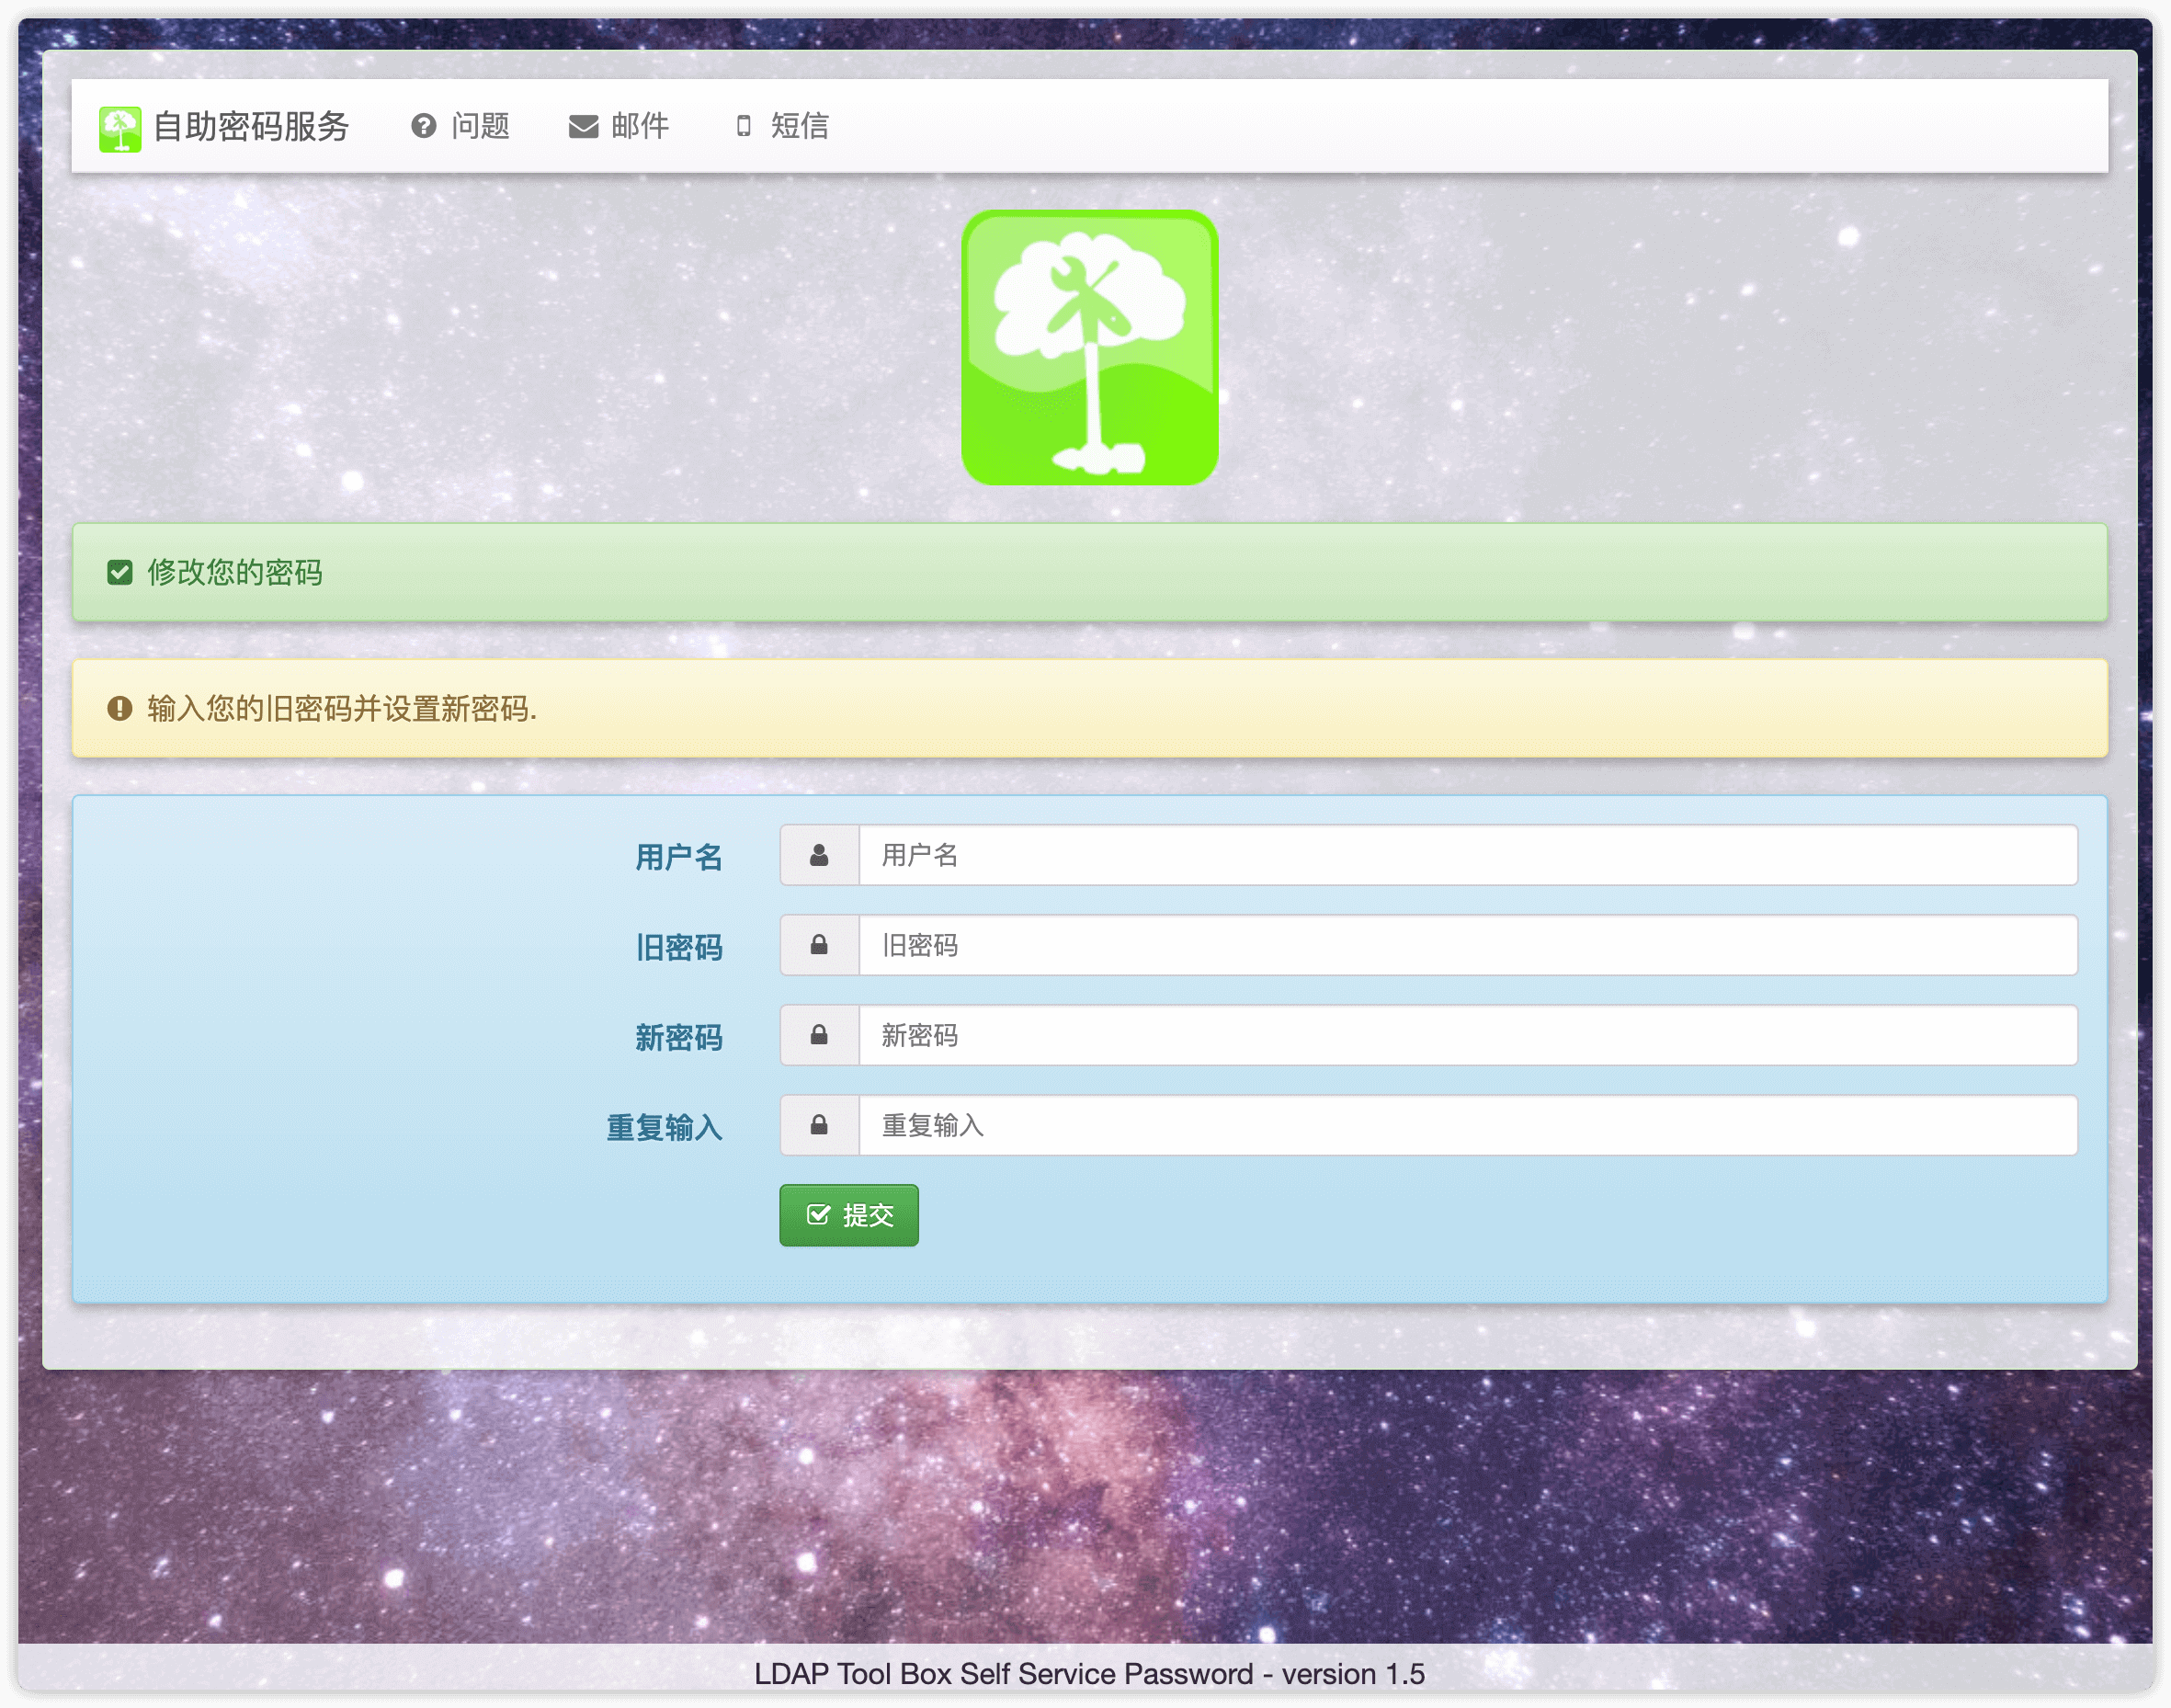Open the 问题 menu item

[x=461, y=126]
